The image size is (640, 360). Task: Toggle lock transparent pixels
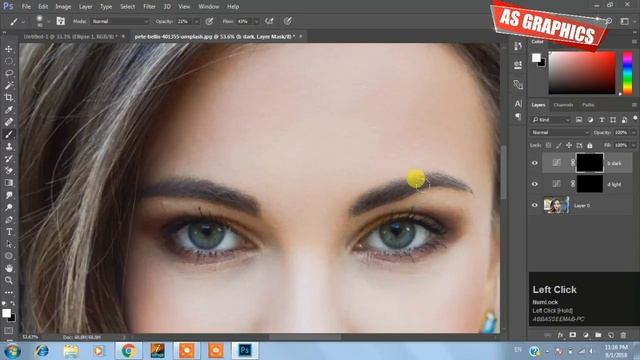(548, 145)
